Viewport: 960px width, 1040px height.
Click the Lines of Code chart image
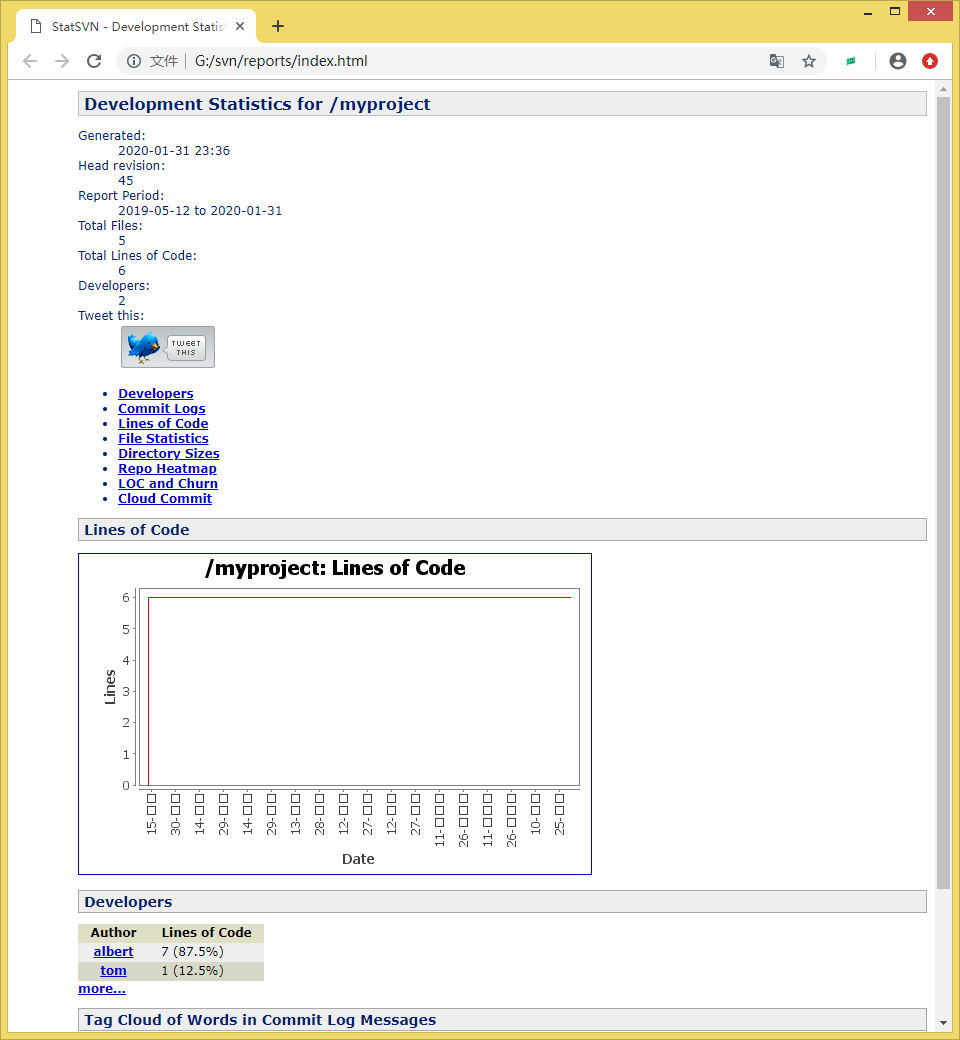point(335,714)
